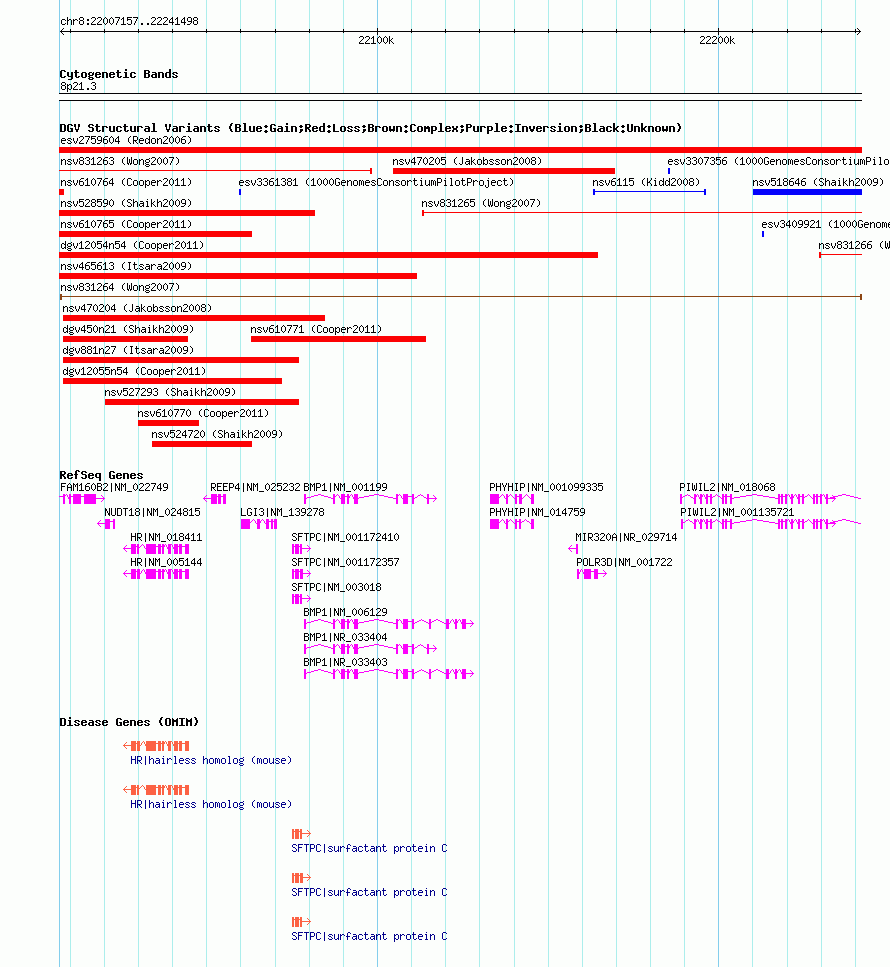
Task: Click the LGI3|NM_139278 gene glyph
Action: point(259,524)
